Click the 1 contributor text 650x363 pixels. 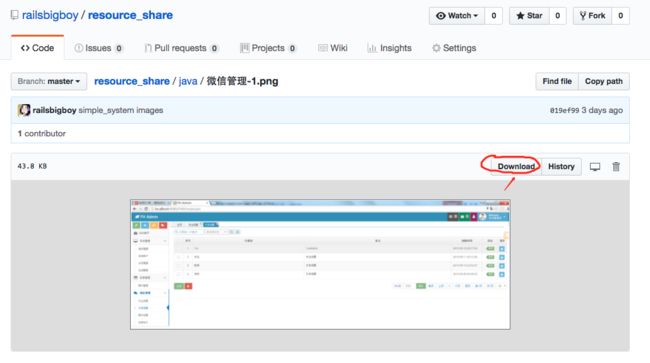tap(41, 133)
